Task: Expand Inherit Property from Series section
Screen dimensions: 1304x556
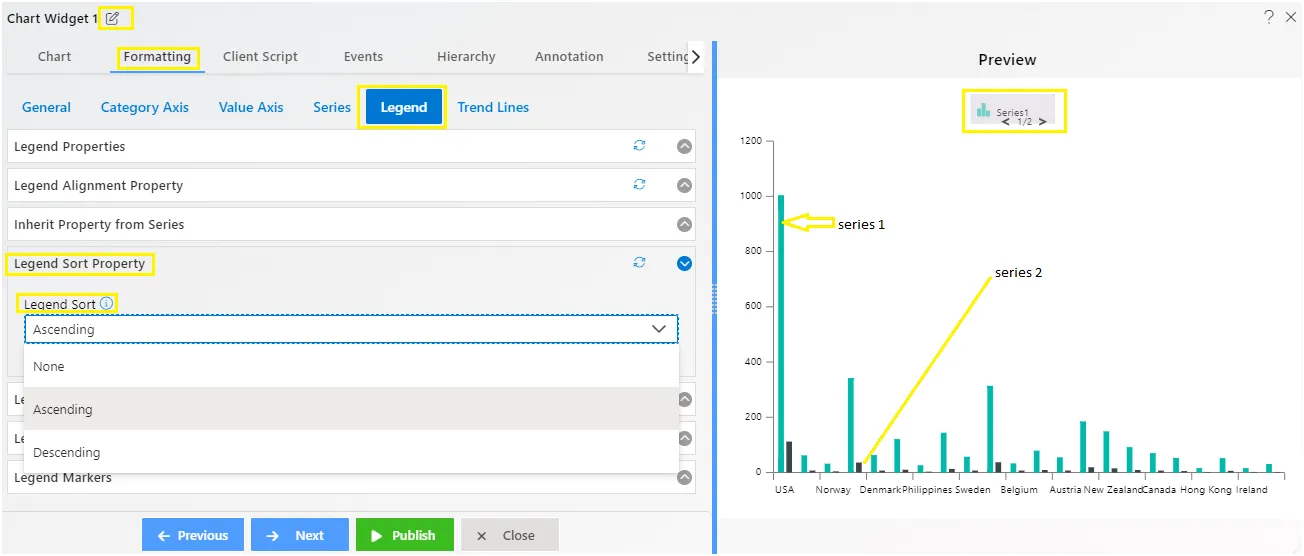Action: [685, 224]
